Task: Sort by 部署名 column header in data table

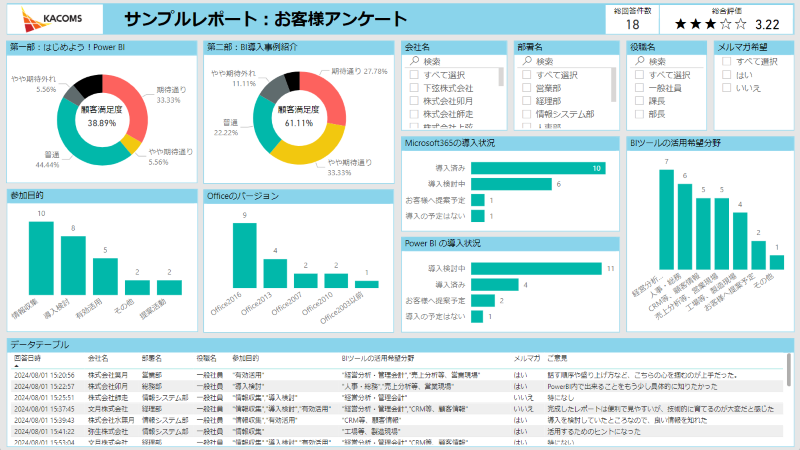Action: tap(152, 359)
